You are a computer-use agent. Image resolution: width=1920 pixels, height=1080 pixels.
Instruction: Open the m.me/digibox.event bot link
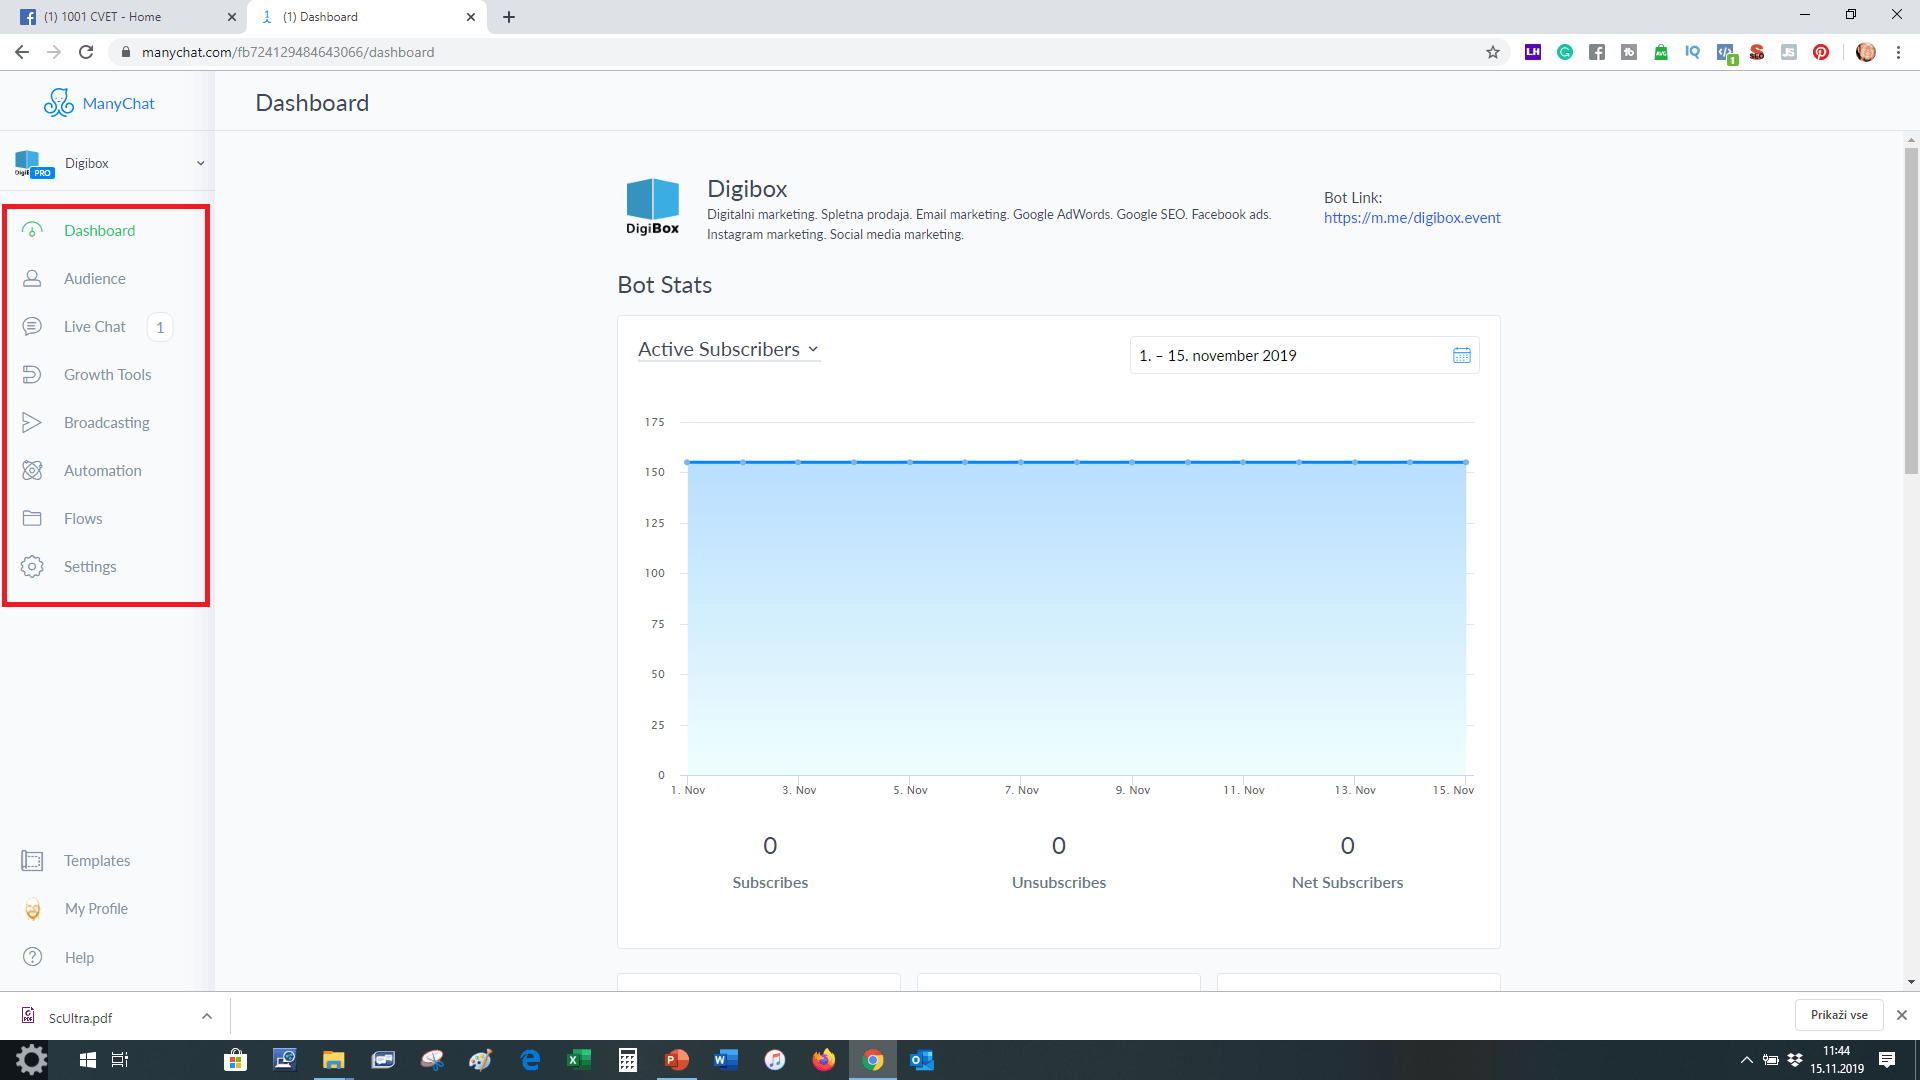pos(1411,218)
